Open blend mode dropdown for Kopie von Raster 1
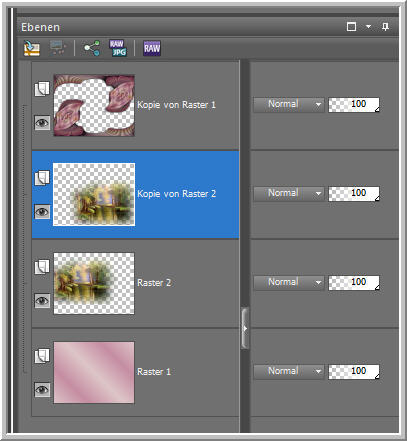This screenshot has height=441, width=407. point(289,105)
